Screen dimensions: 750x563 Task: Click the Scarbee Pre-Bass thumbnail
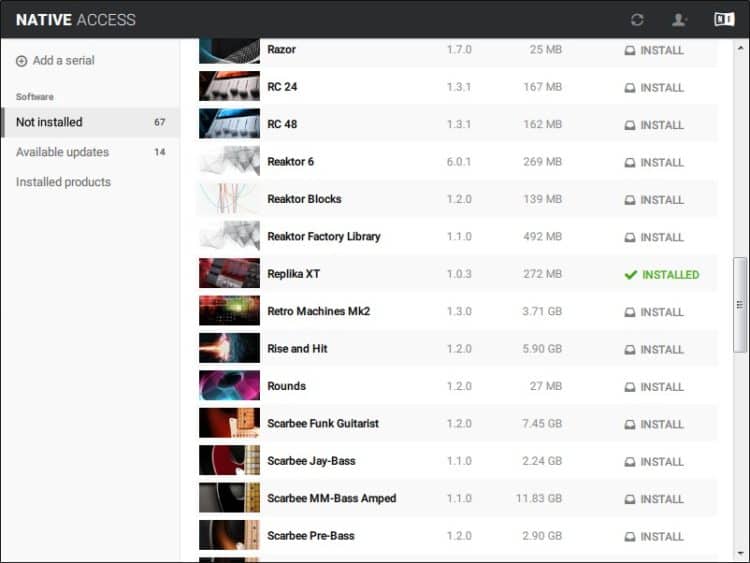(x=229, y=535)
